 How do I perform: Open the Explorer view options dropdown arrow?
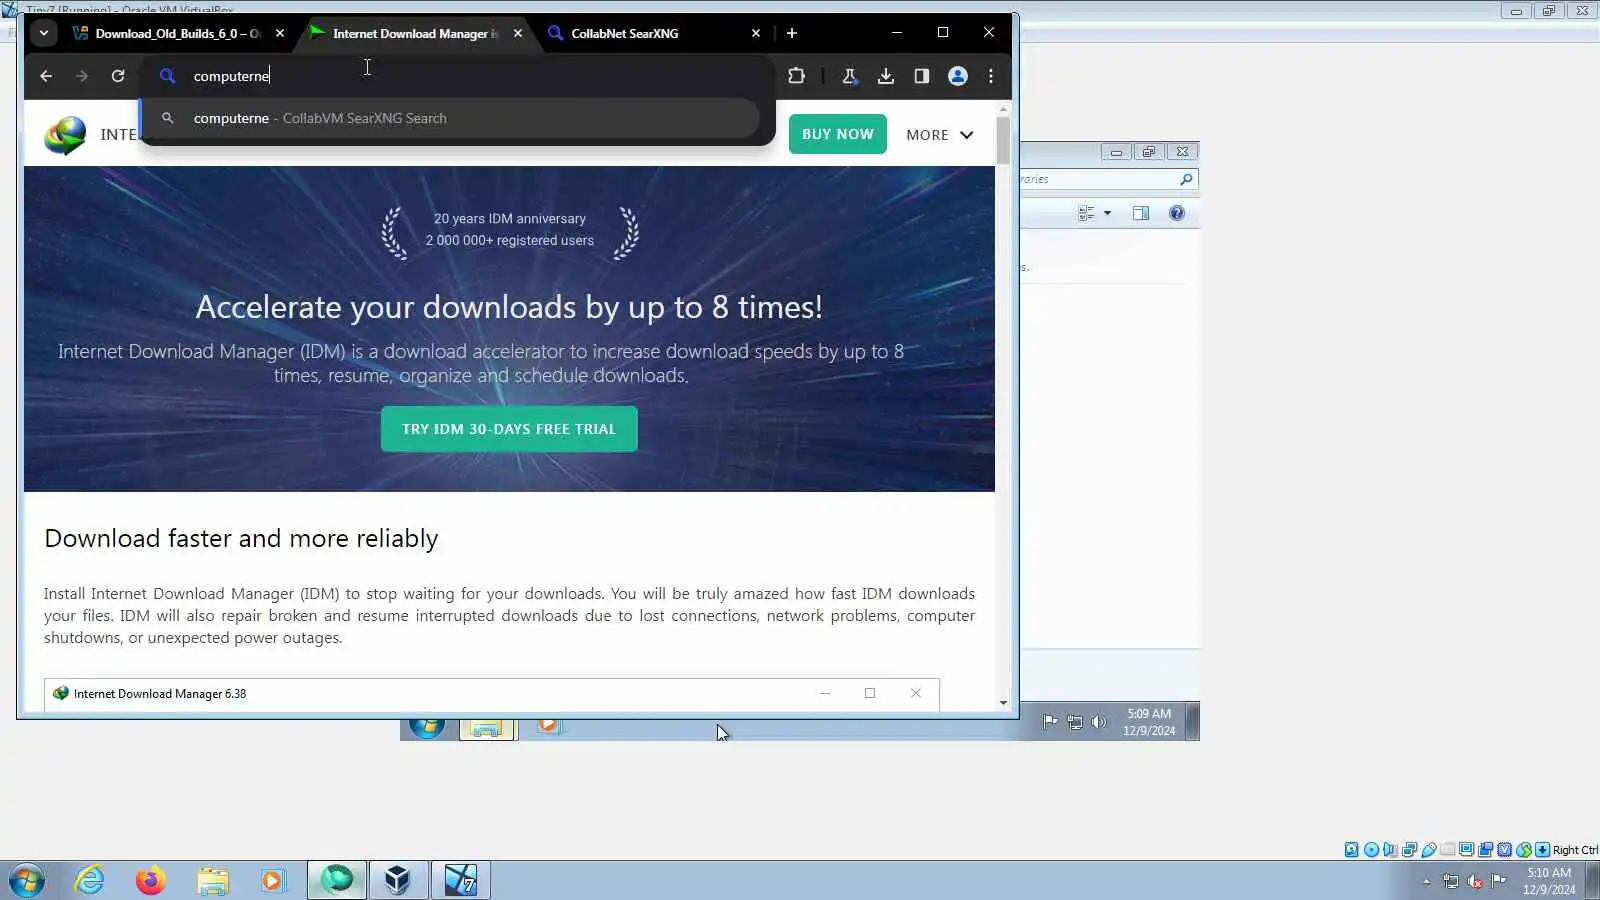1107,213
